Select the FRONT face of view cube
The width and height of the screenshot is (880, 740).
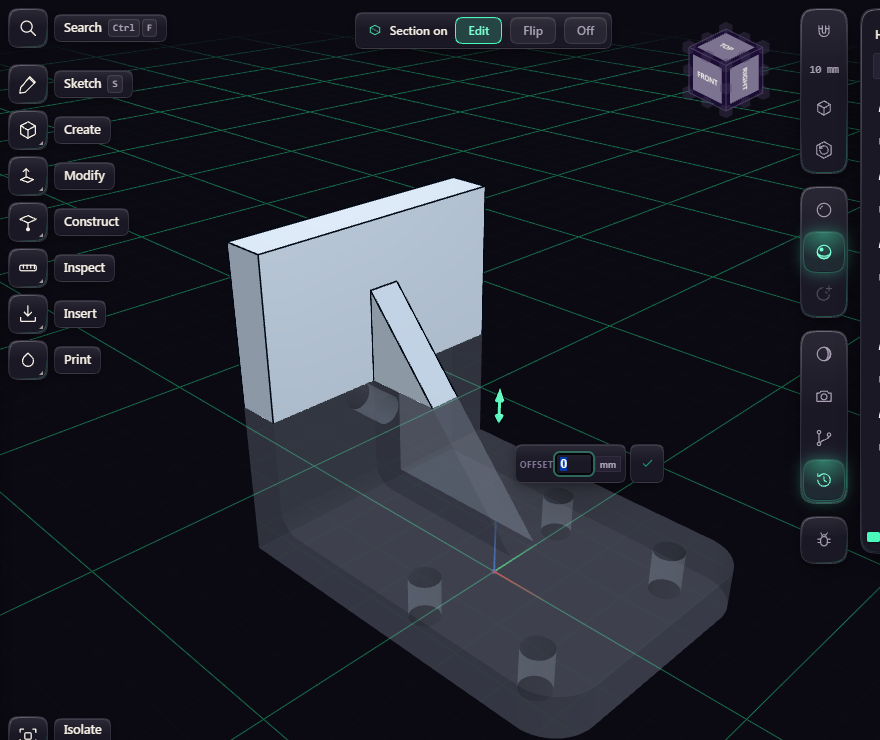coord(707,79)
